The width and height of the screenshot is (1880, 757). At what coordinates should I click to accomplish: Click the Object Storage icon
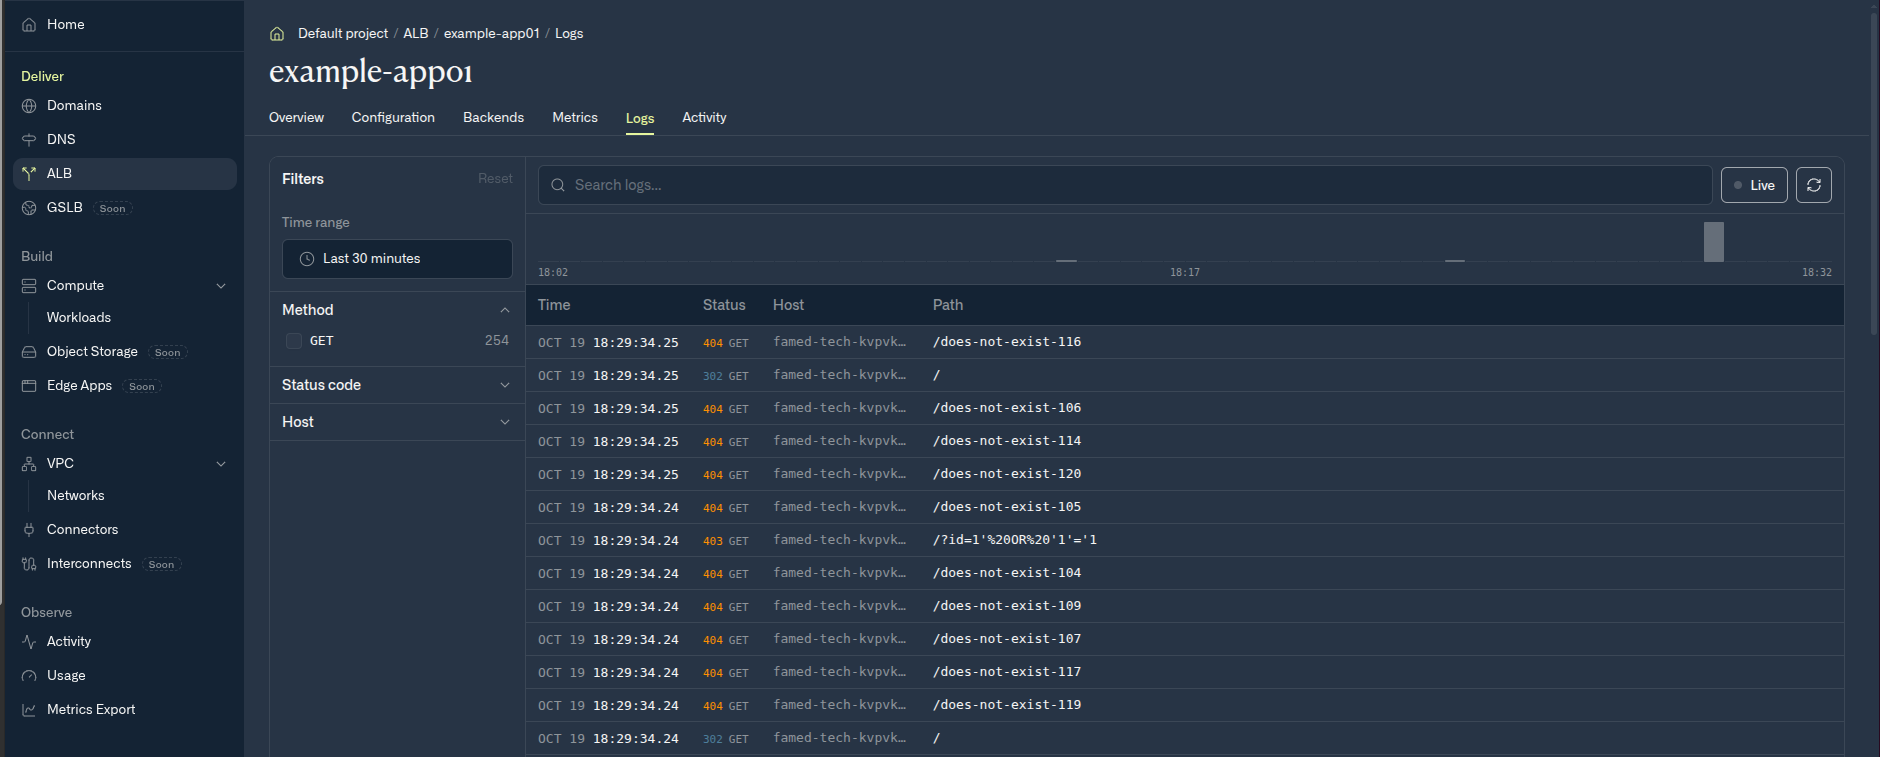29,352
